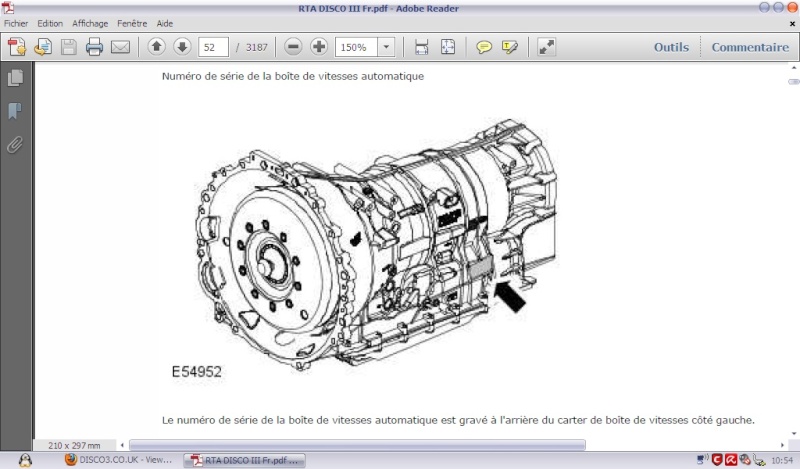This screenshot has width=800, height=469.
Task: Switch to read mode with expand arrows icon
Action: 546,47
